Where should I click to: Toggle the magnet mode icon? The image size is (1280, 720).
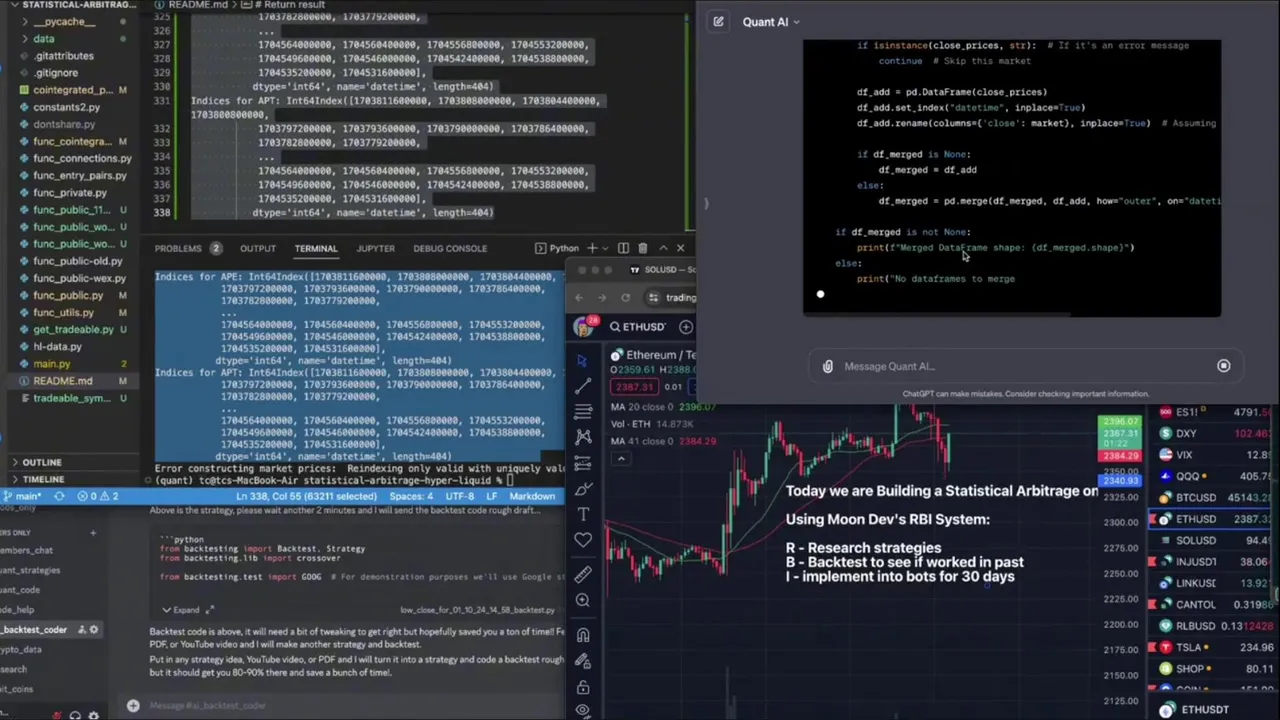[583, 635]
